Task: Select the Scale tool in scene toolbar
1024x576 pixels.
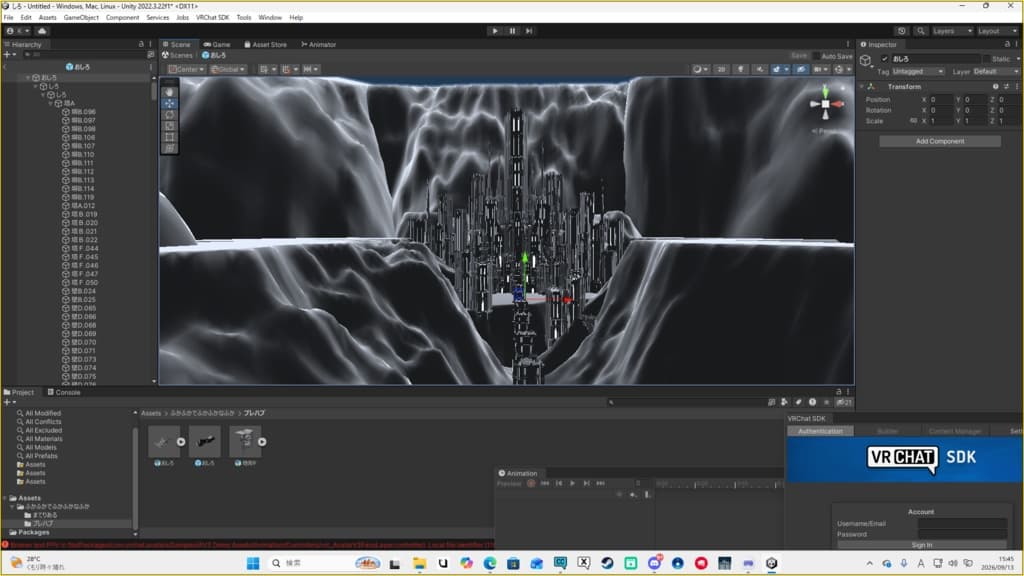Action: pos(170,125)
